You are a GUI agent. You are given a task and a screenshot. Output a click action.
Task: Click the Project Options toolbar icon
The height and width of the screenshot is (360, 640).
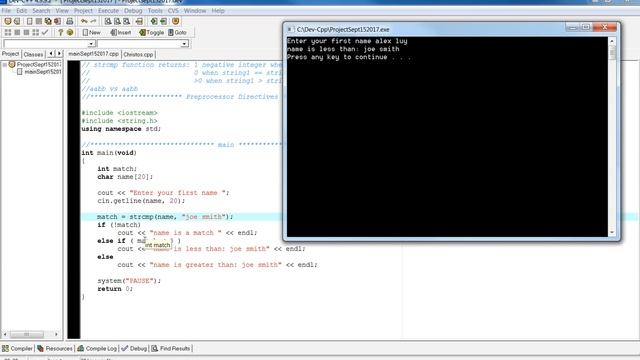176,21
